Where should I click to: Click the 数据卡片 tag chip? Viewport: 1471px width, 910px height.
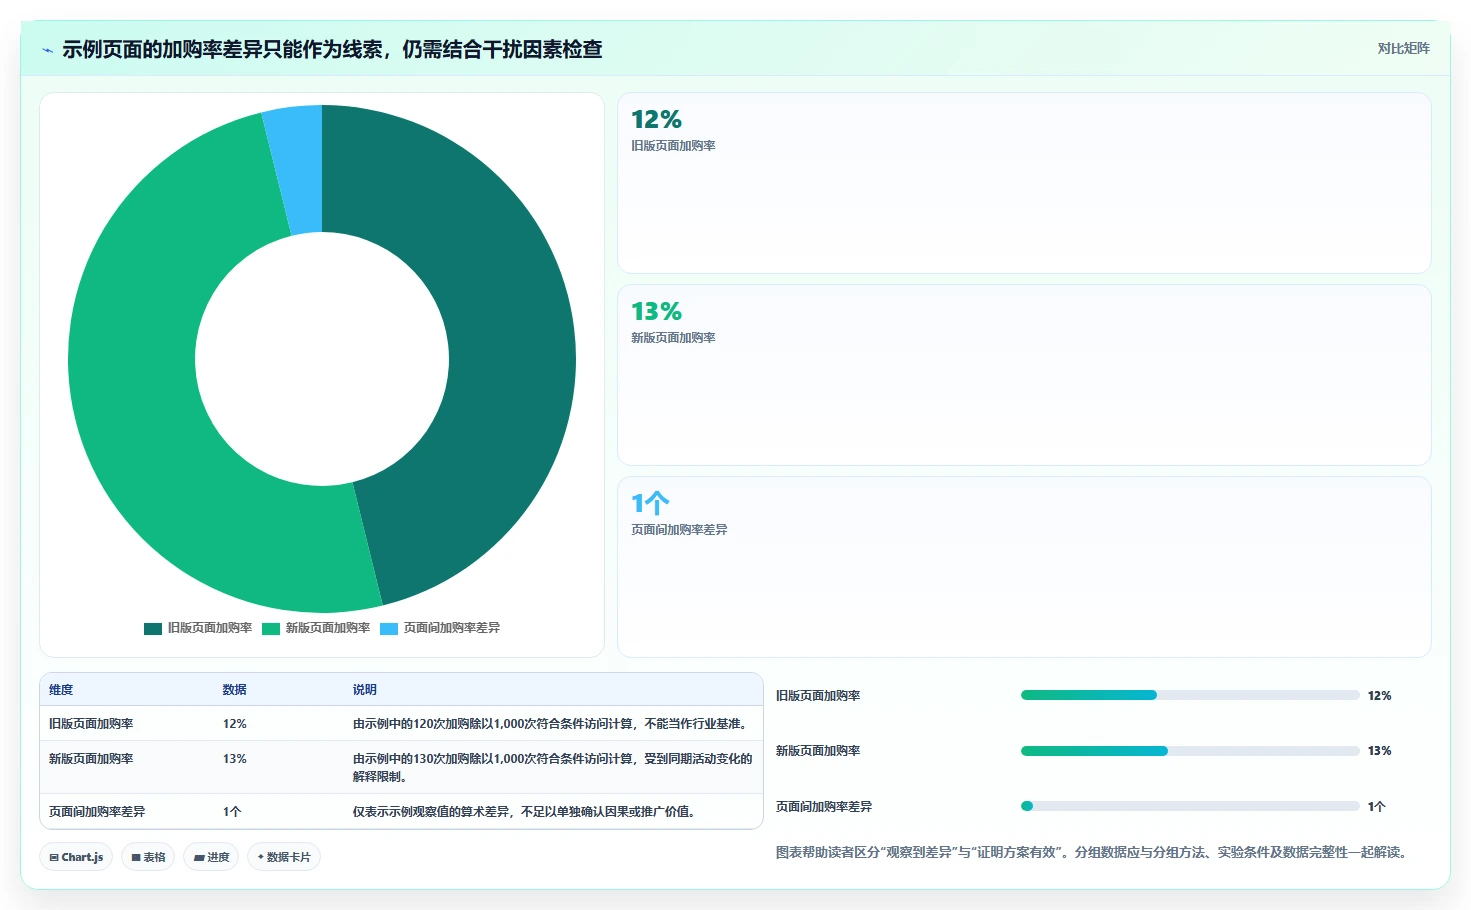[x=284, y=857]
